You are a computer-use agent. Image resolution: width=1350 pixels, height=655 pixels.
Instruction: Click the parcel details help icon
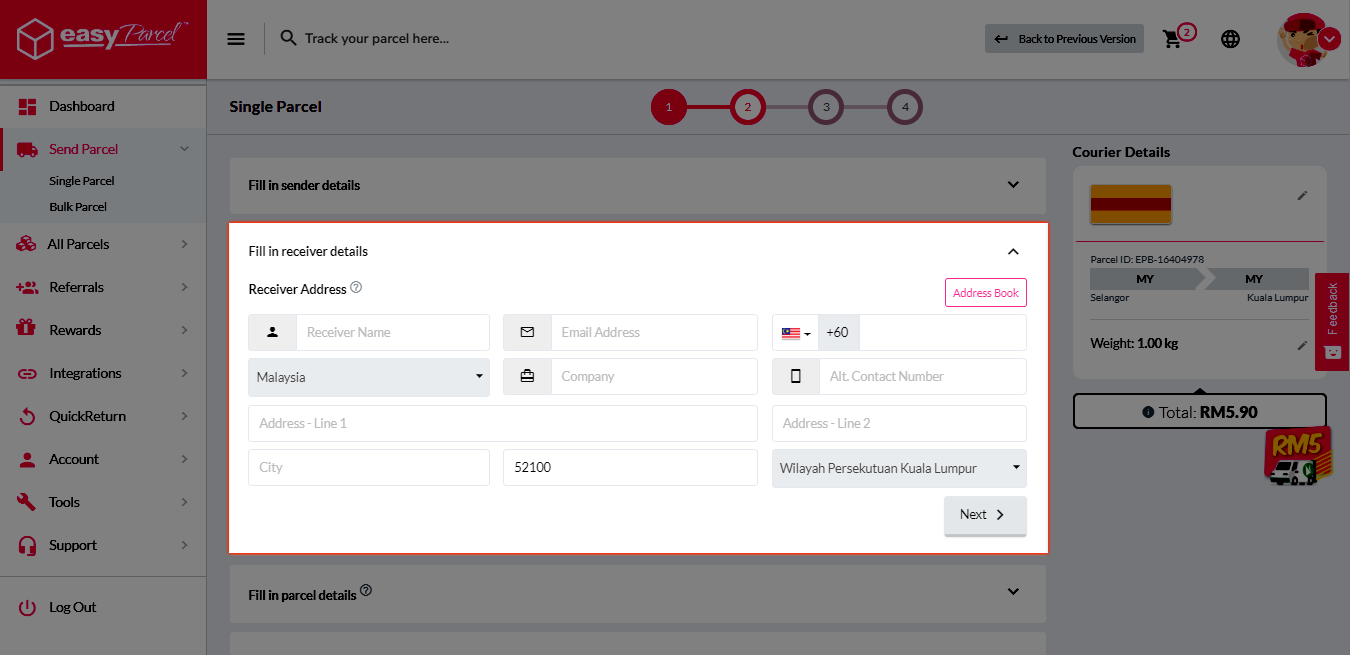[366, 591]
